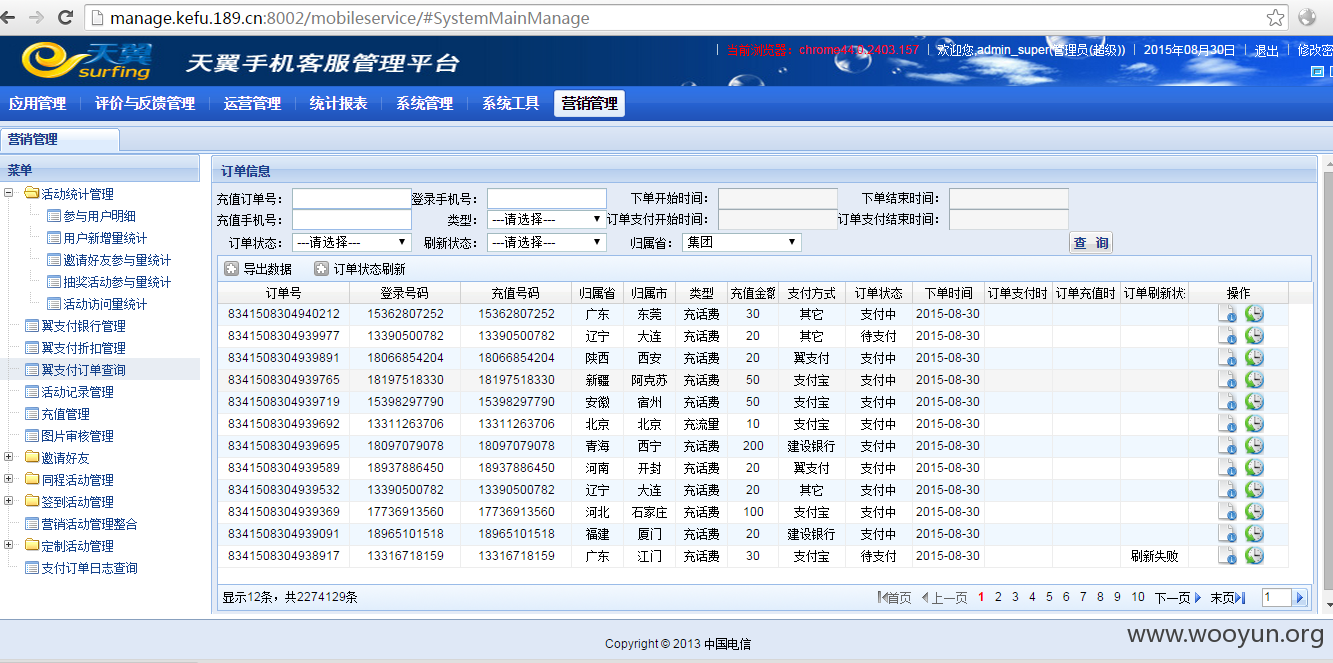Go to the 下一页 next page arrow

pos(1197,597)
